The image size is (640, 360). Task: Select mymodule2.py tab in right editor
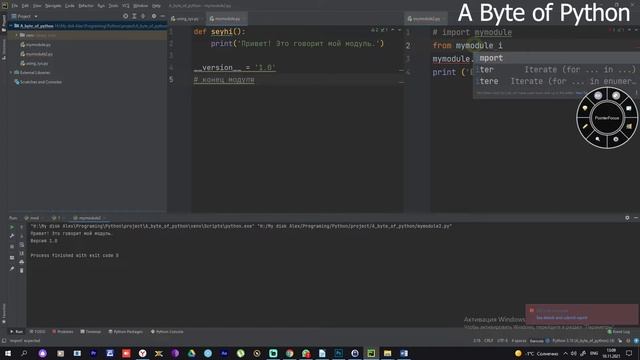click(x=426, y=19)
